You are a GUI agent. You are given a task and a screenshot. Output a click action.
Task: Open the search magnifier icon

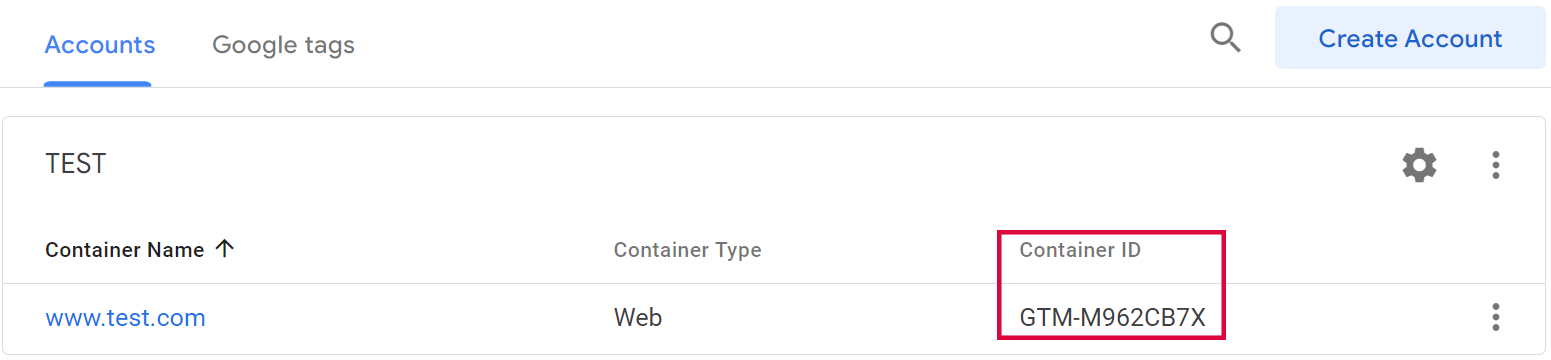click(1225, 39)
